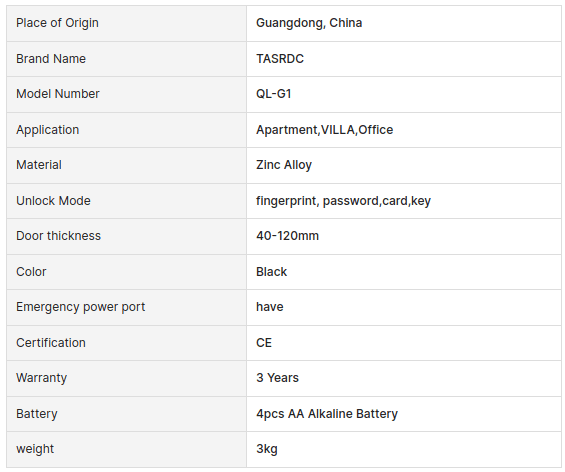Click the Emergency power port label
The height and width of the screenshot is (472, 565).
coord(80,307)
